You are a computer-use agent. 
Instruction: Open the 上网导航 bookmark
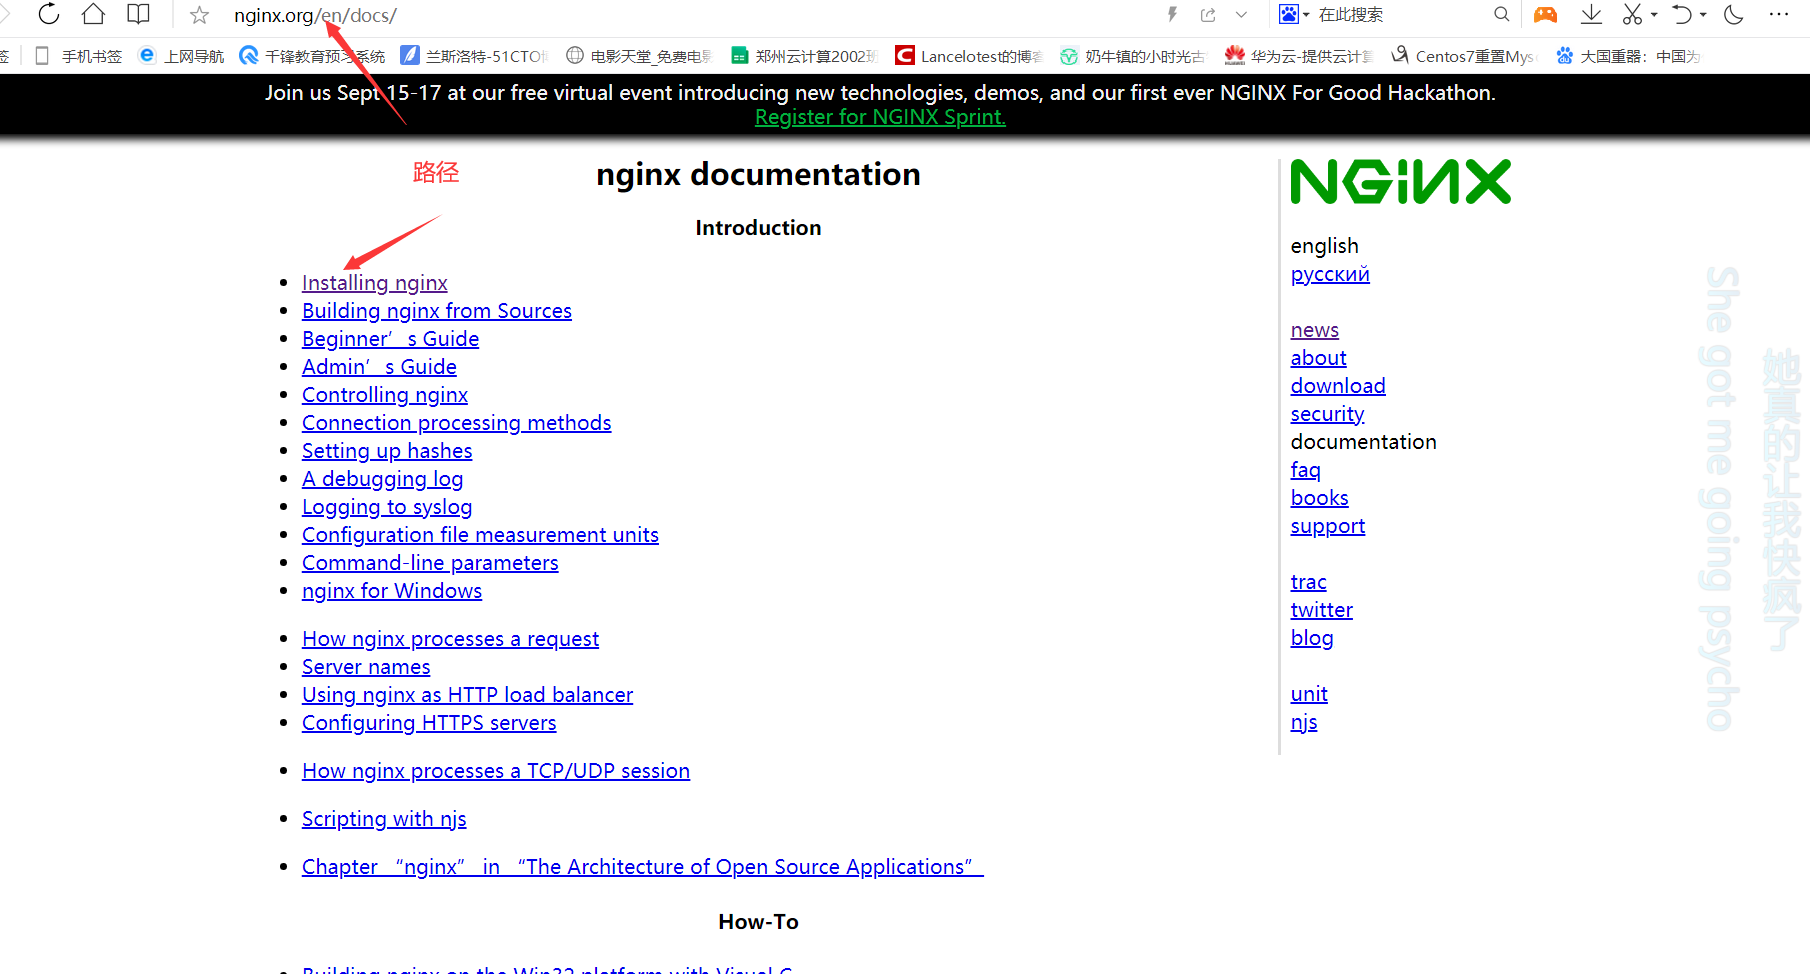pos(181,56)
